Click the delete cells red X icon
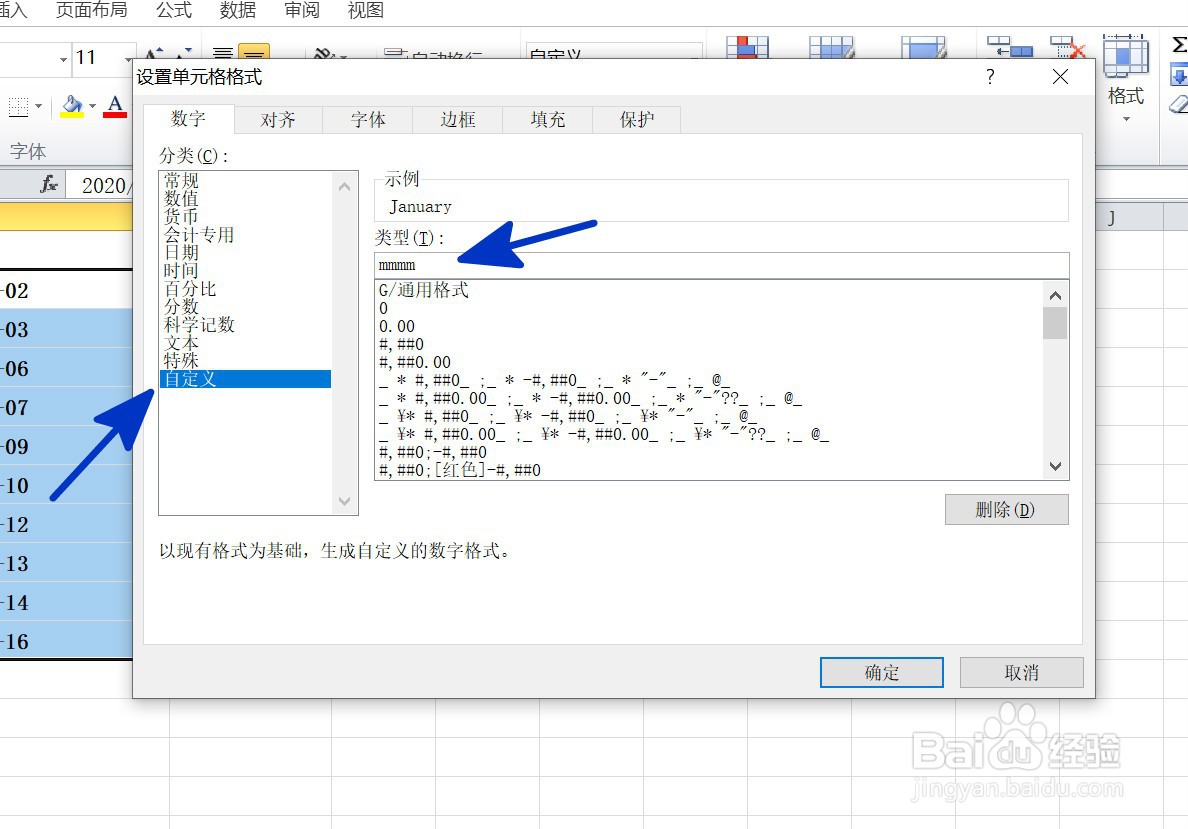 (x=1064, y=46)
